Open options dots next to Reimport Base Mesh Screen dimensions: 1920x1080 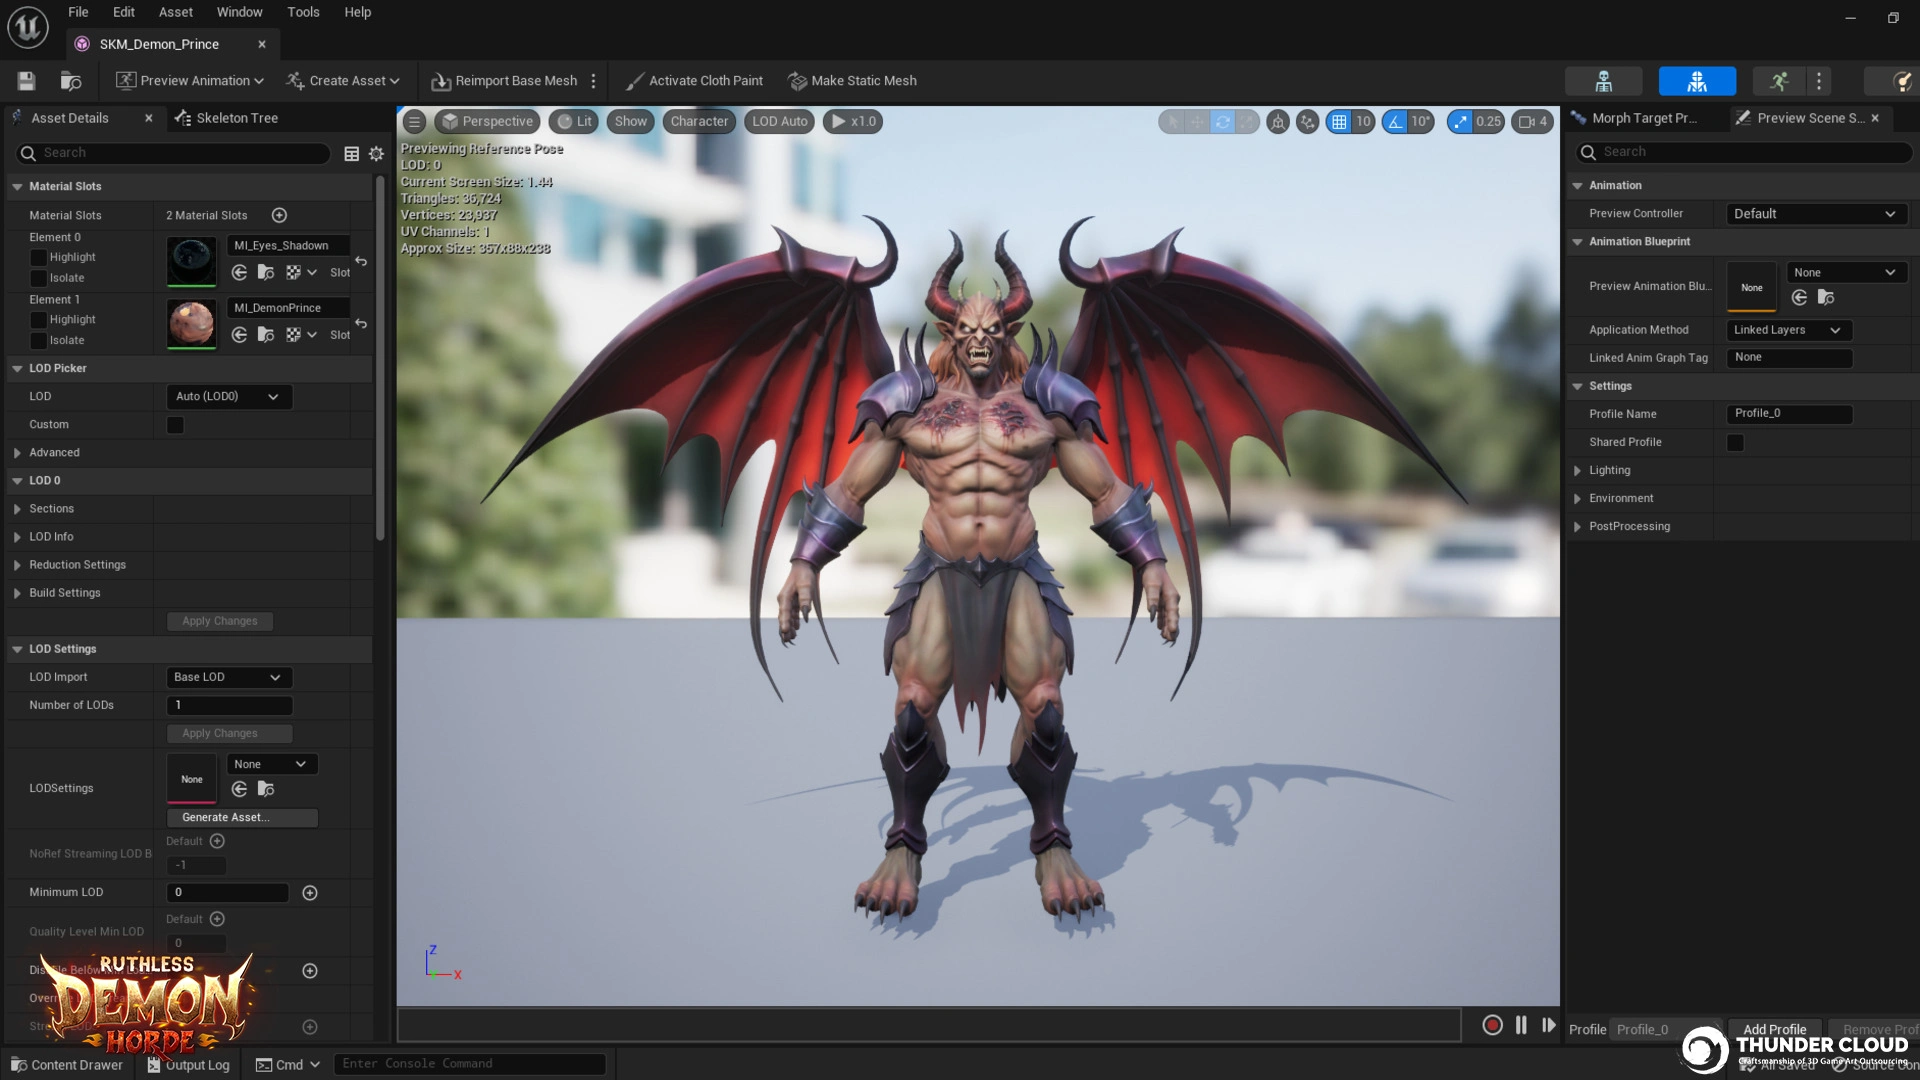[594, 81]
